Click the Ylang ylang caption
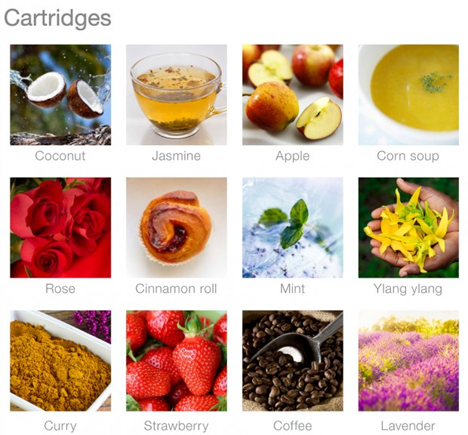The width and height of the screenshot is (468, 435). pyautogui.click(x=408, y=289)
